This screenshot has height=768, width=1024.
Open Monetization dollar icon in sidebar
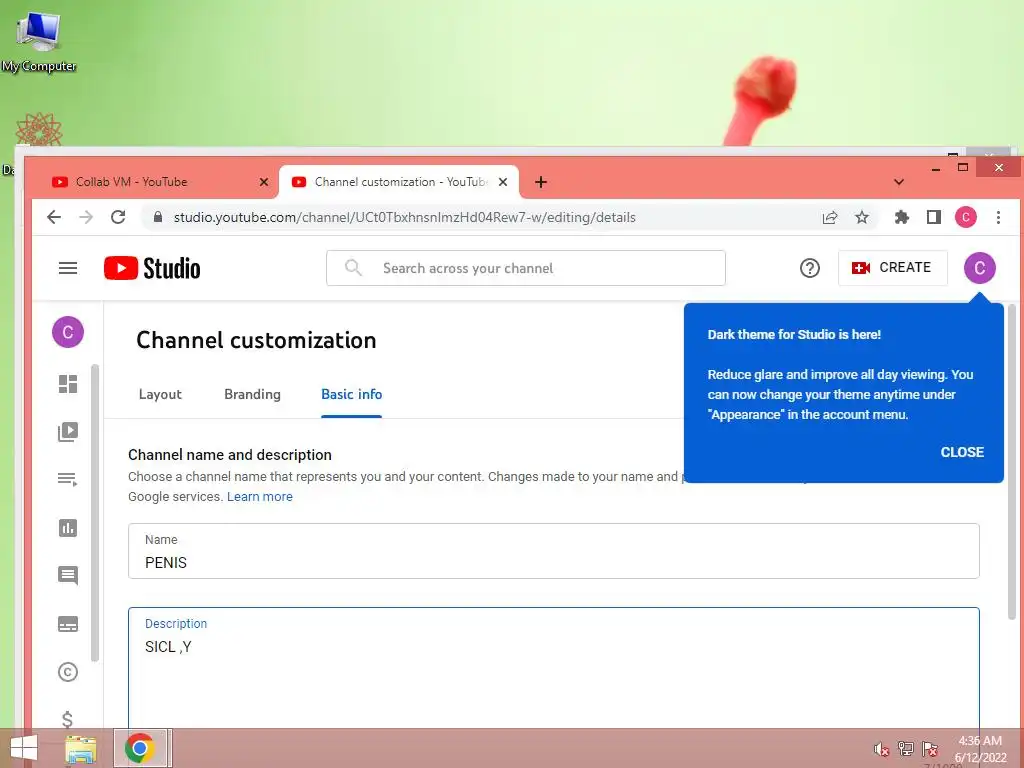[x=67, y=719]
